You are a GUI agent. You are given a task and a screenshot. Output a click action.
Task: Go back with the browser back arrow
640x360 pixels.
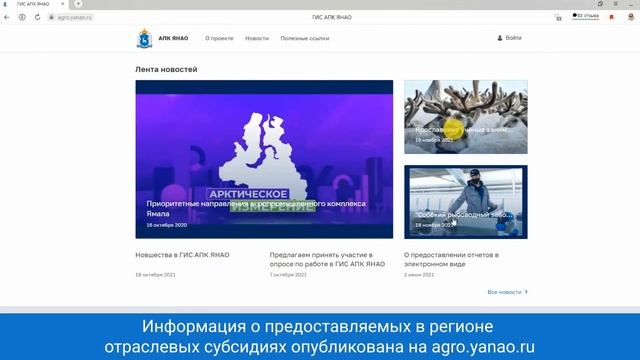[7, 17]
